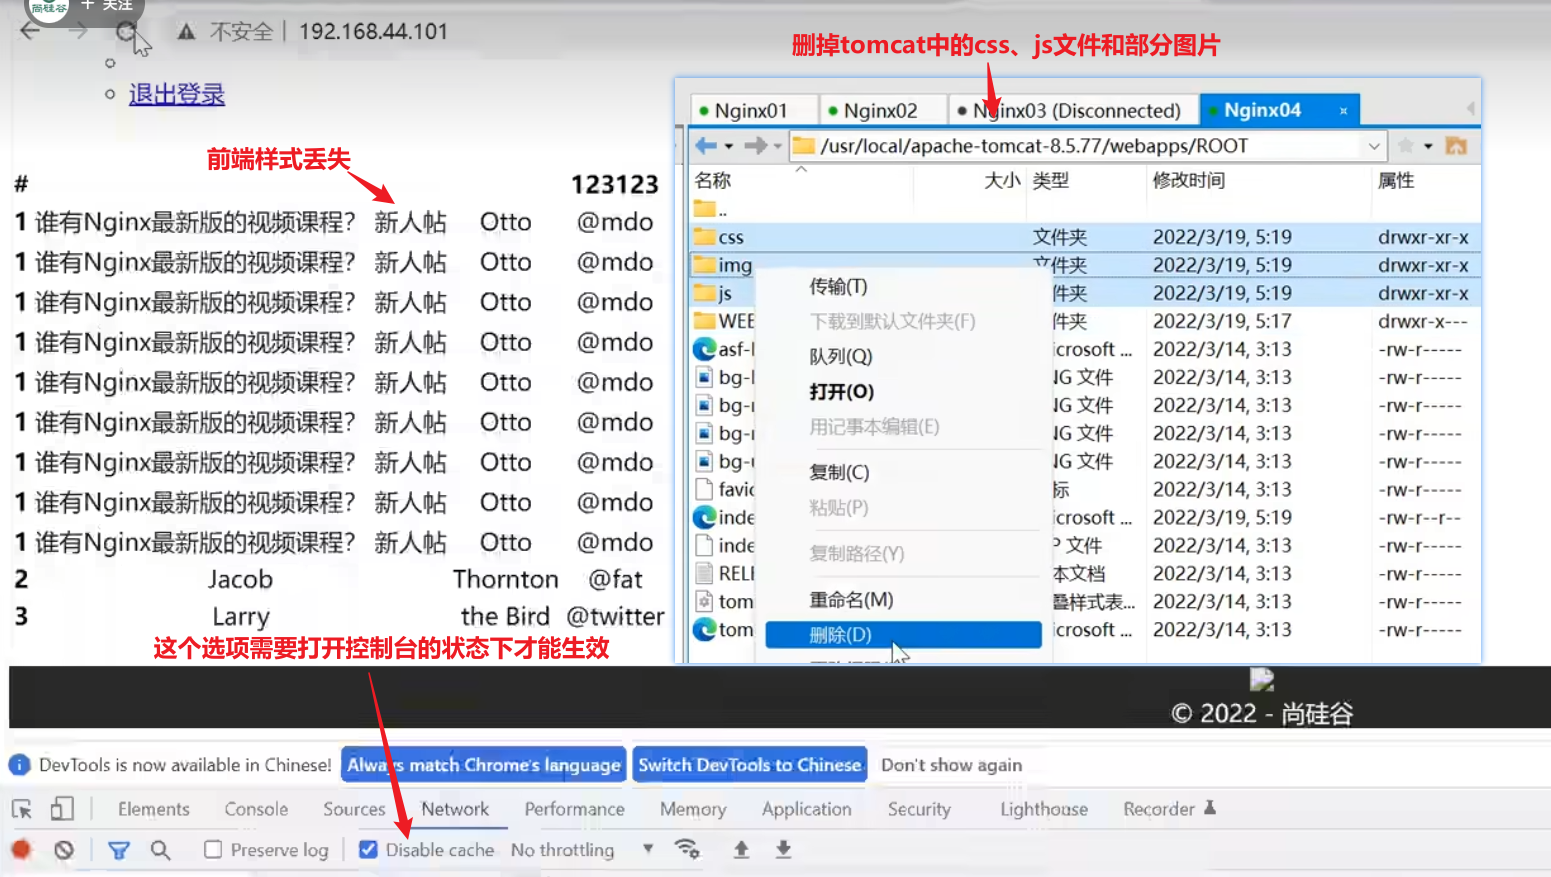Open the network search magnifier icon
Image resolution: width=1551 pixels, height=877 pixels.
(x=160, y=850)
